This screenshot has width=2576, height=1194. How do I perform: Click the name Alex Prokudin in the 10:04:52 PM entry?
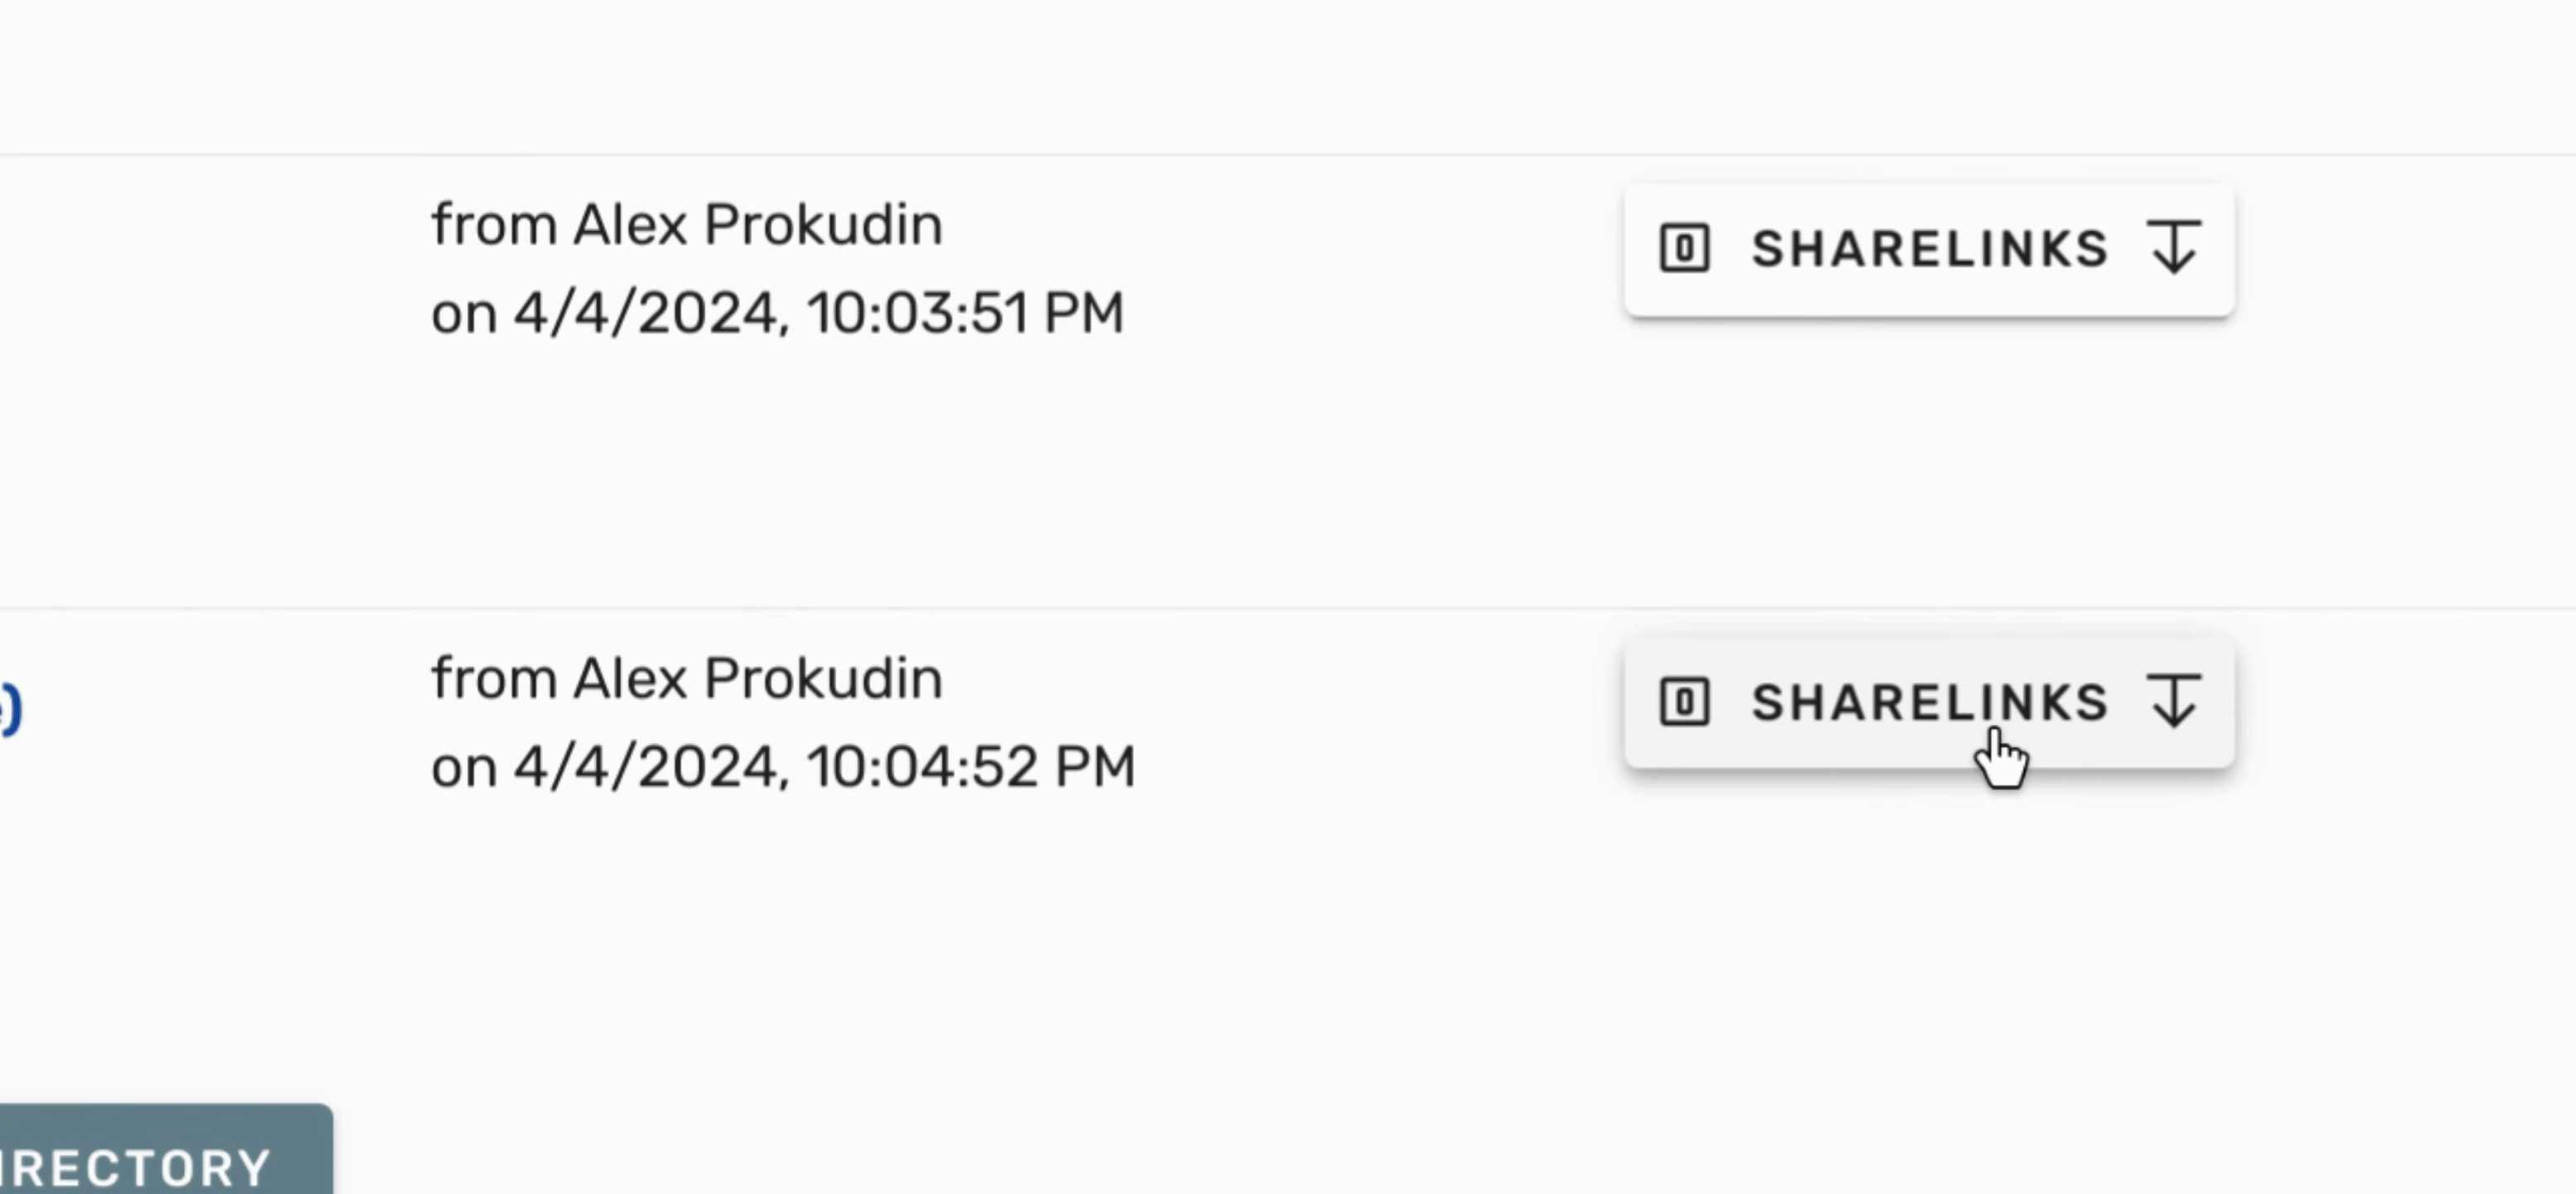(x=757, y=679)
